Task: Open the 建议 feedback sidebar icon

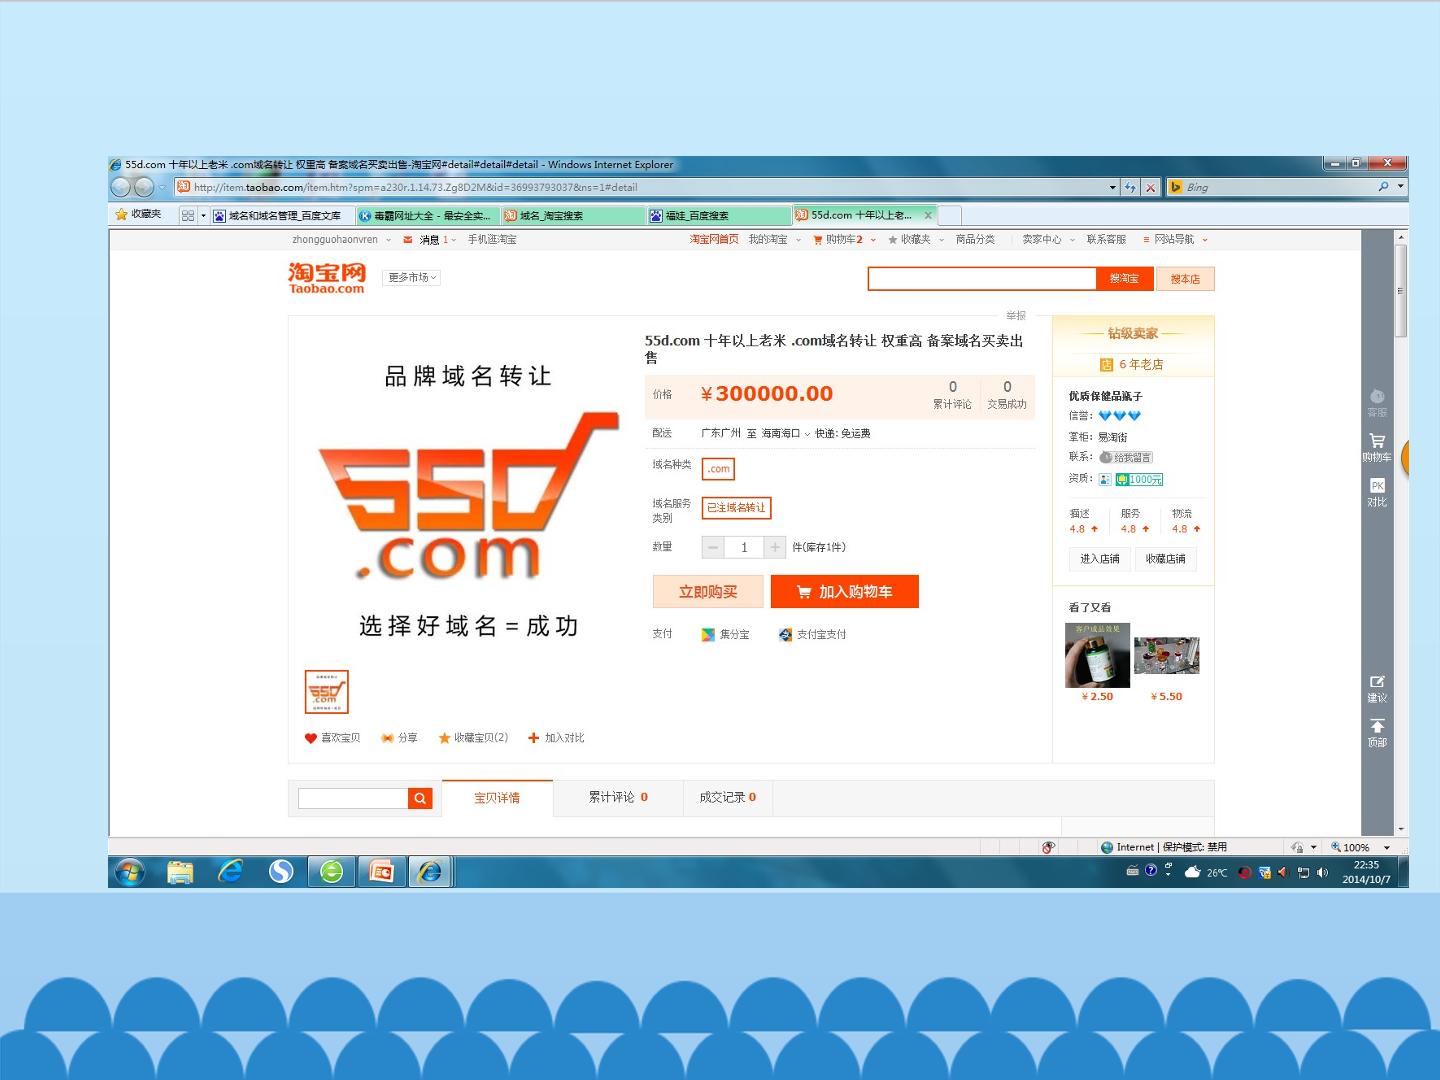Action: tap(1377, 689)
